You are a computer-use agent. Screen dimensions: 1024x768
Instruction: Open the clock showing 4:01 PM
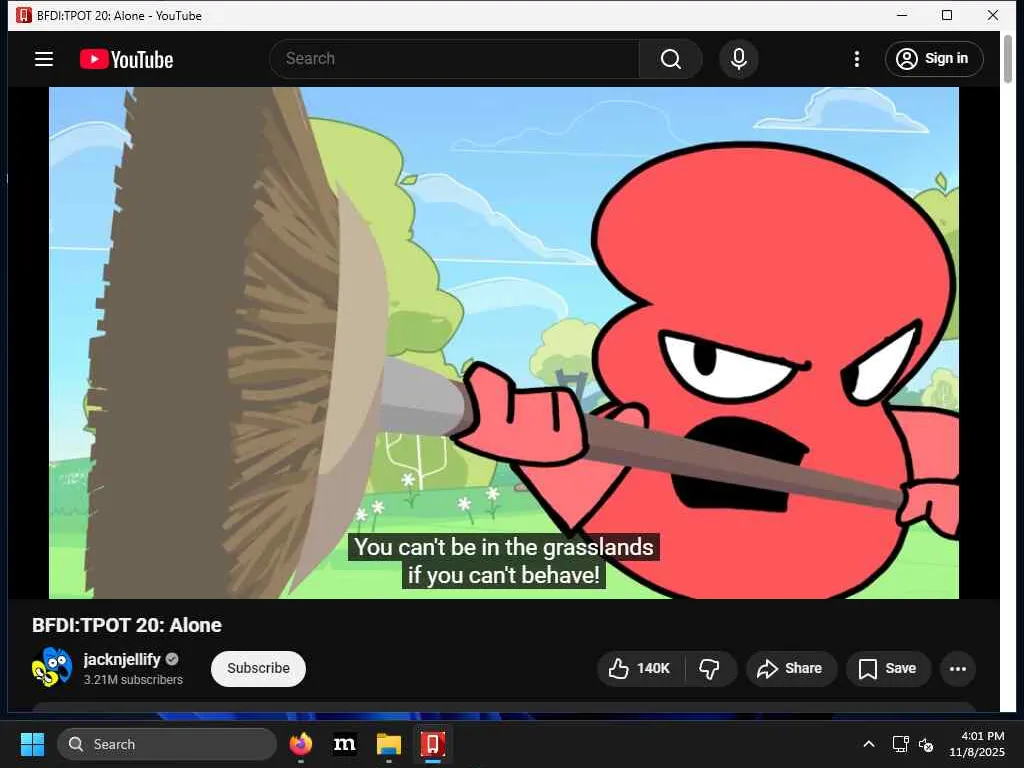point(977,744)
